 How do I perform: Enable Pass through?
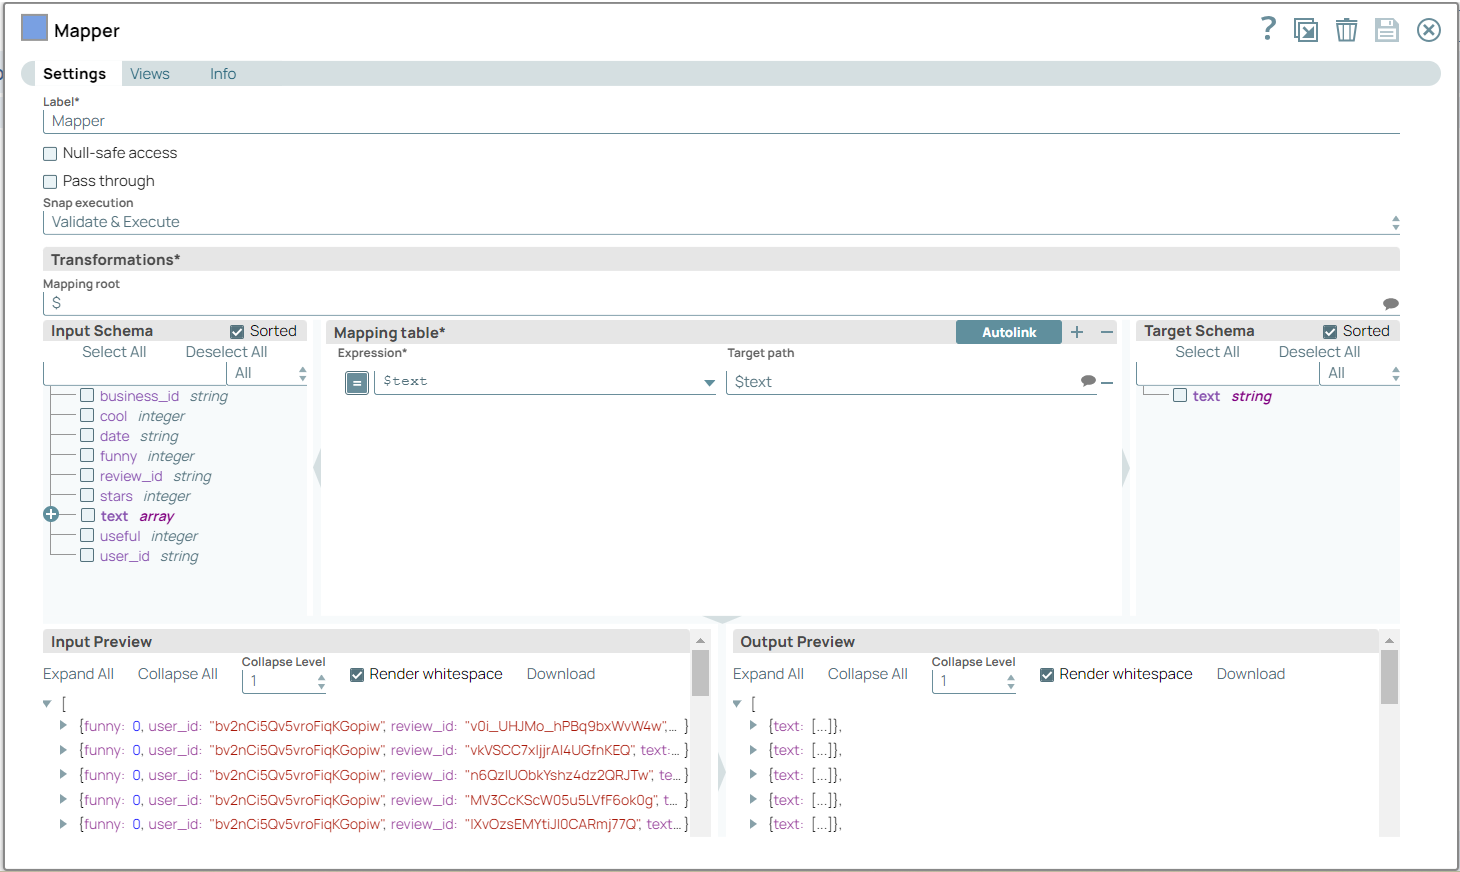click(50, 181)
